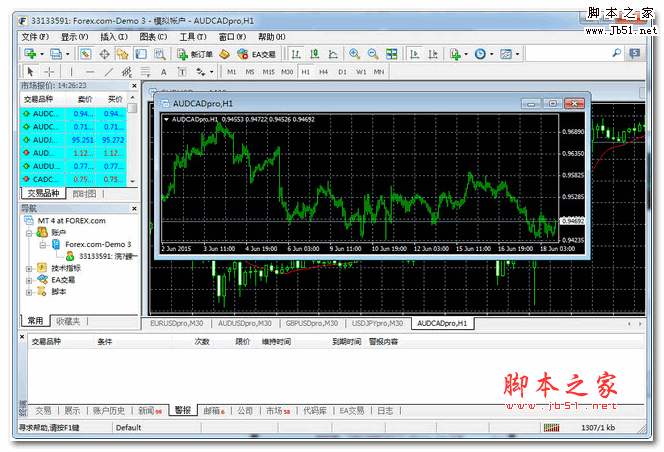The width and height of the screenshot is (664, 452).
Task: Switch chart to bar chart mode
Action: [x=296, y=54]
